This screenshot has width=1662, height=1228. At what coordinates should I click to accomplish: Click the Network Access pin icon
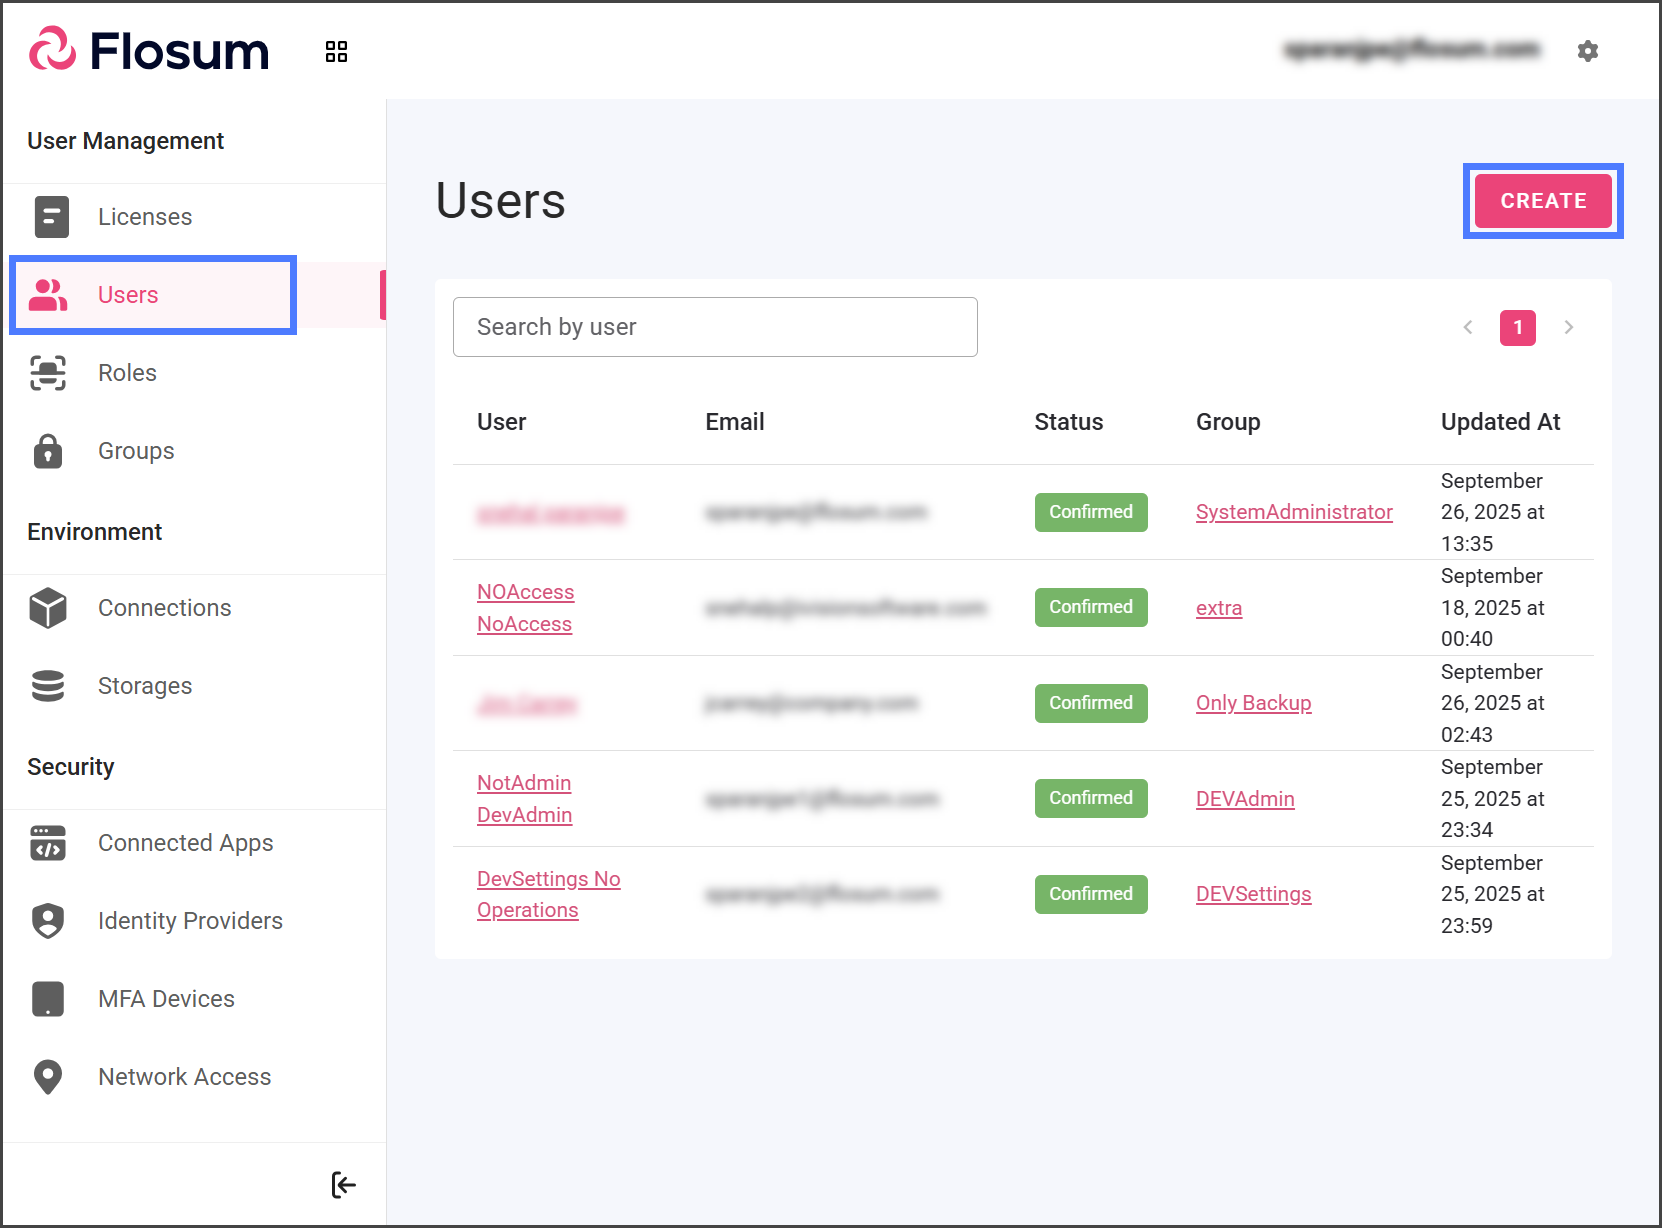coord(48,1077)
